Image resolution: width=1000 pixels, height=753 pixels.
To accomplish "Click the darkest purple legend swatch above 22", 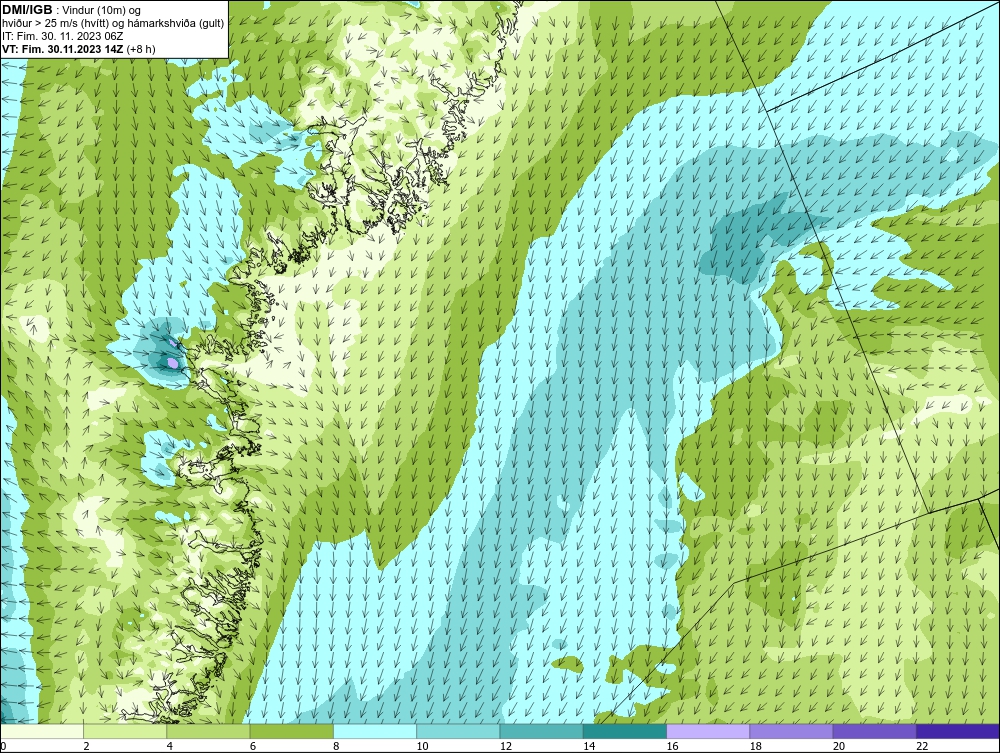I will pos(958,731).
